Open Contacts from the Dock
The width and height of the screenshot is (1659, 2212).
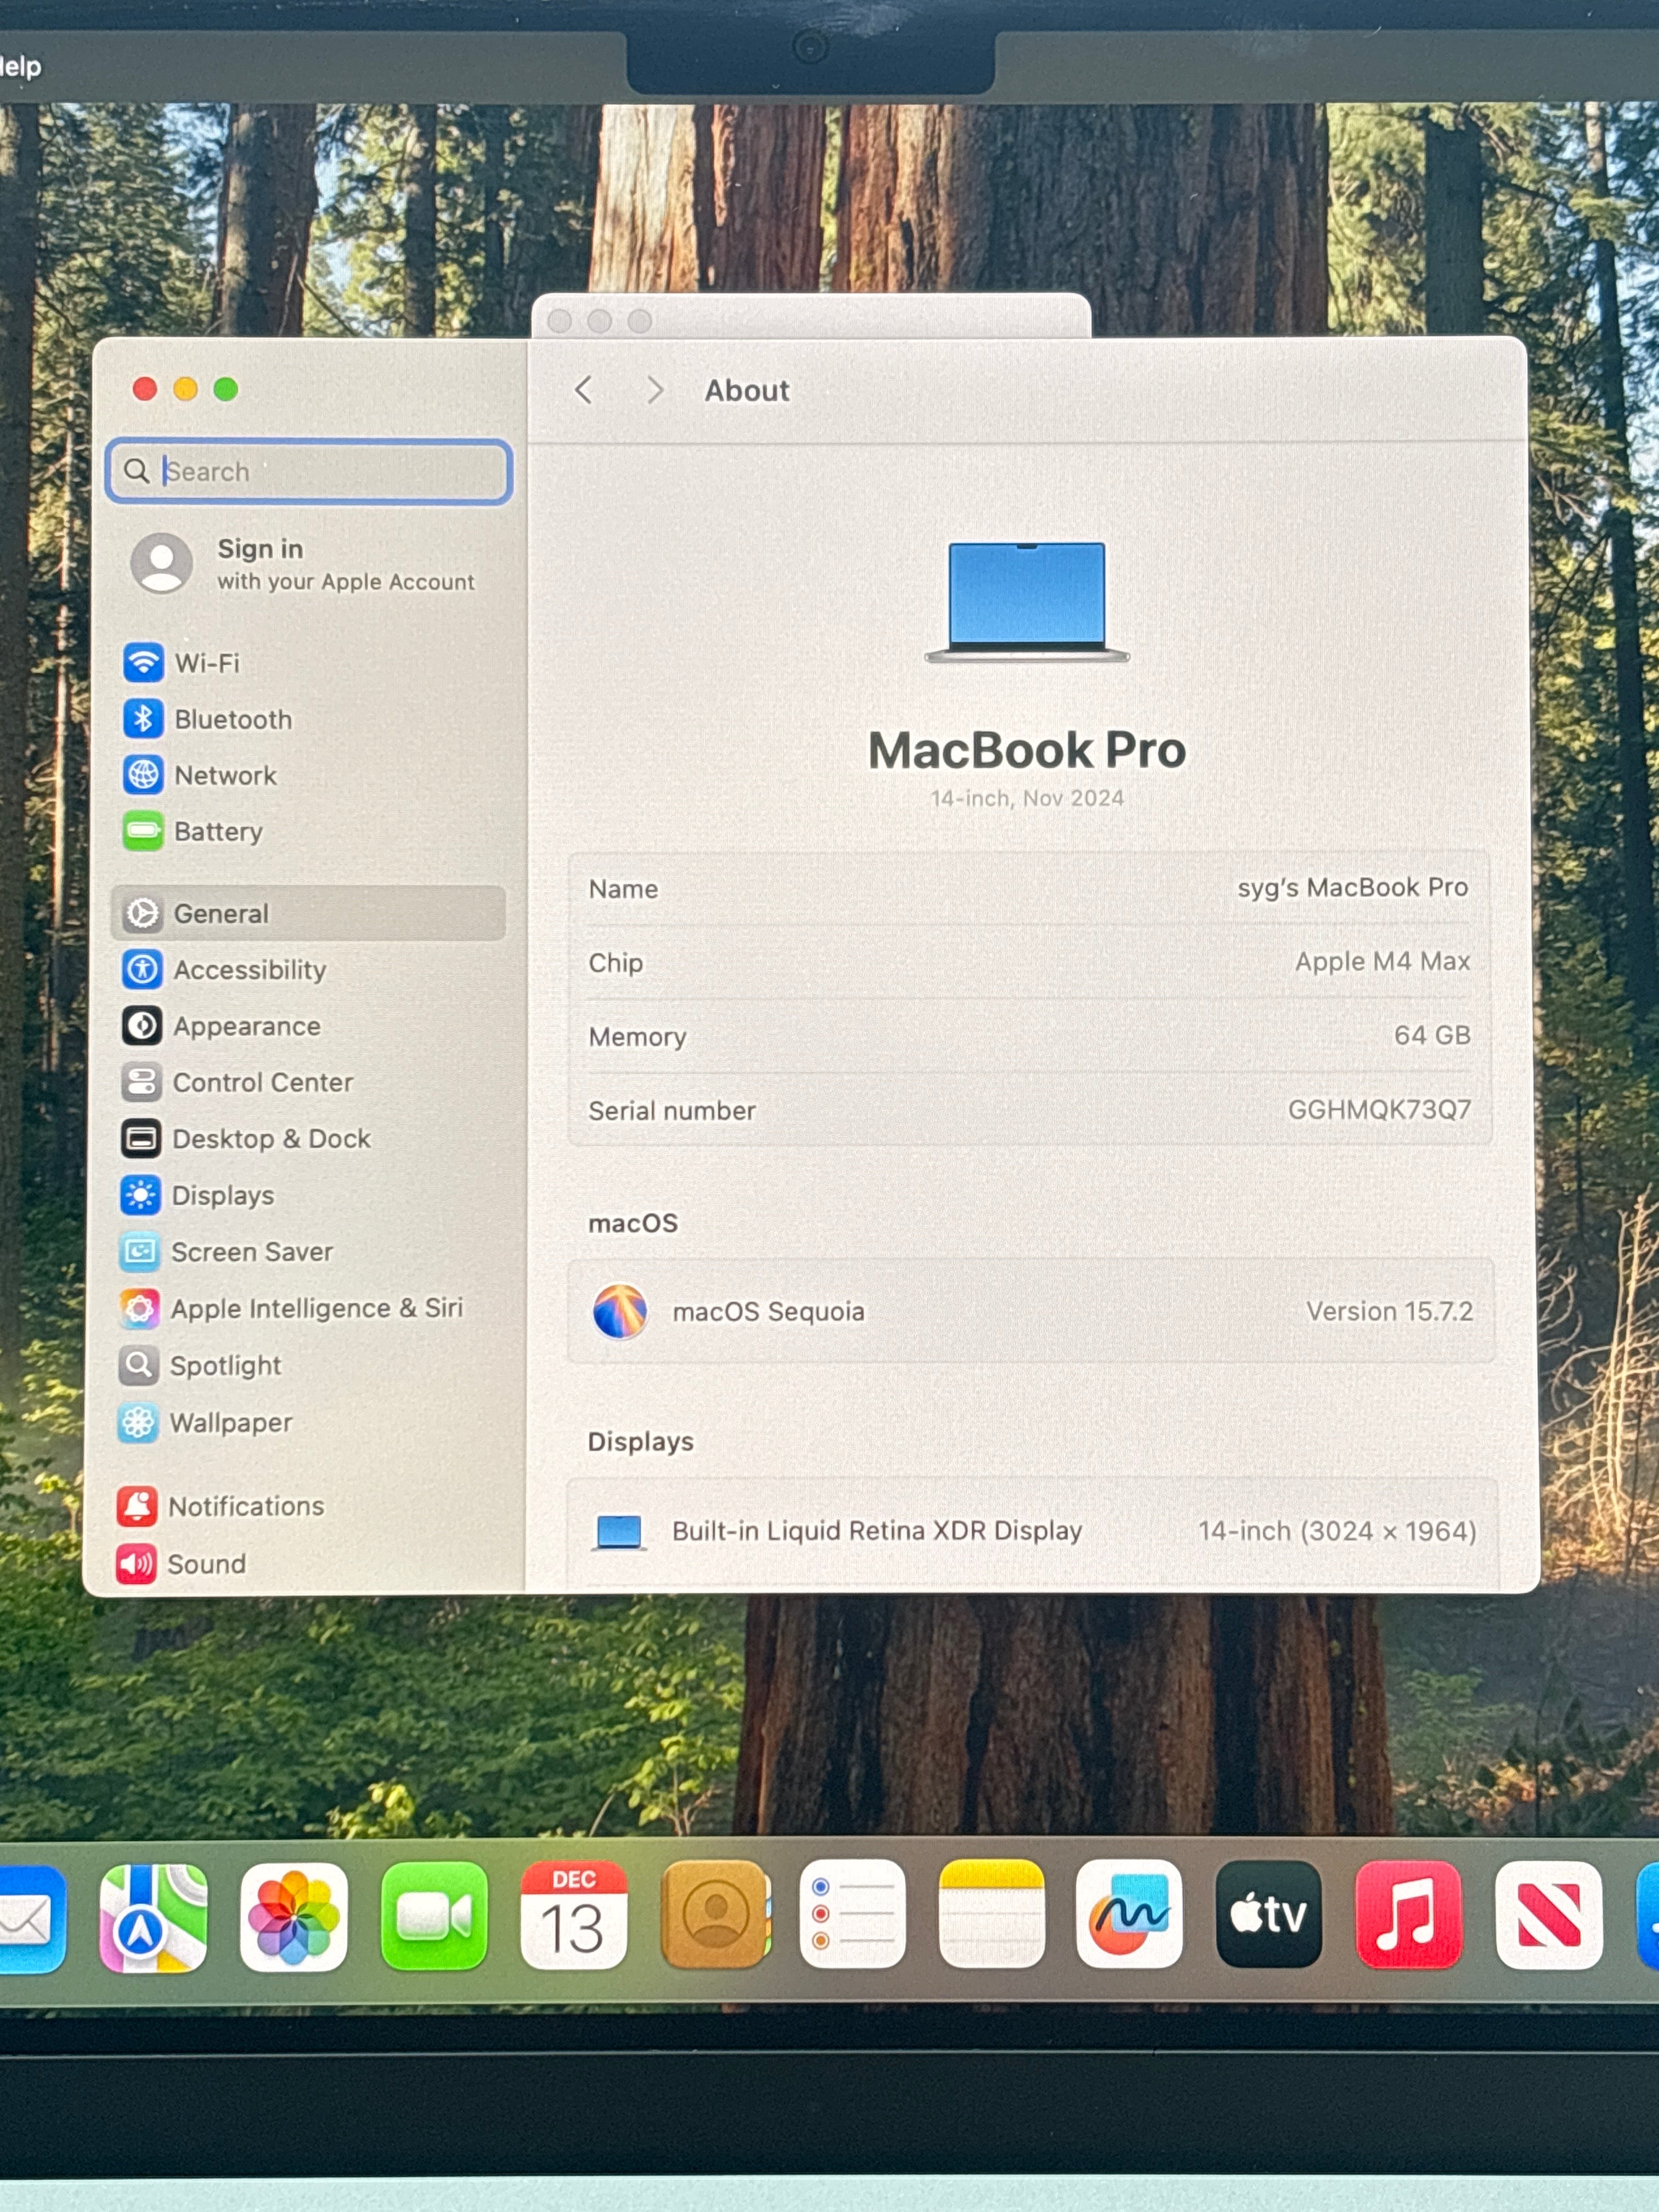[x=715, y=1914]
